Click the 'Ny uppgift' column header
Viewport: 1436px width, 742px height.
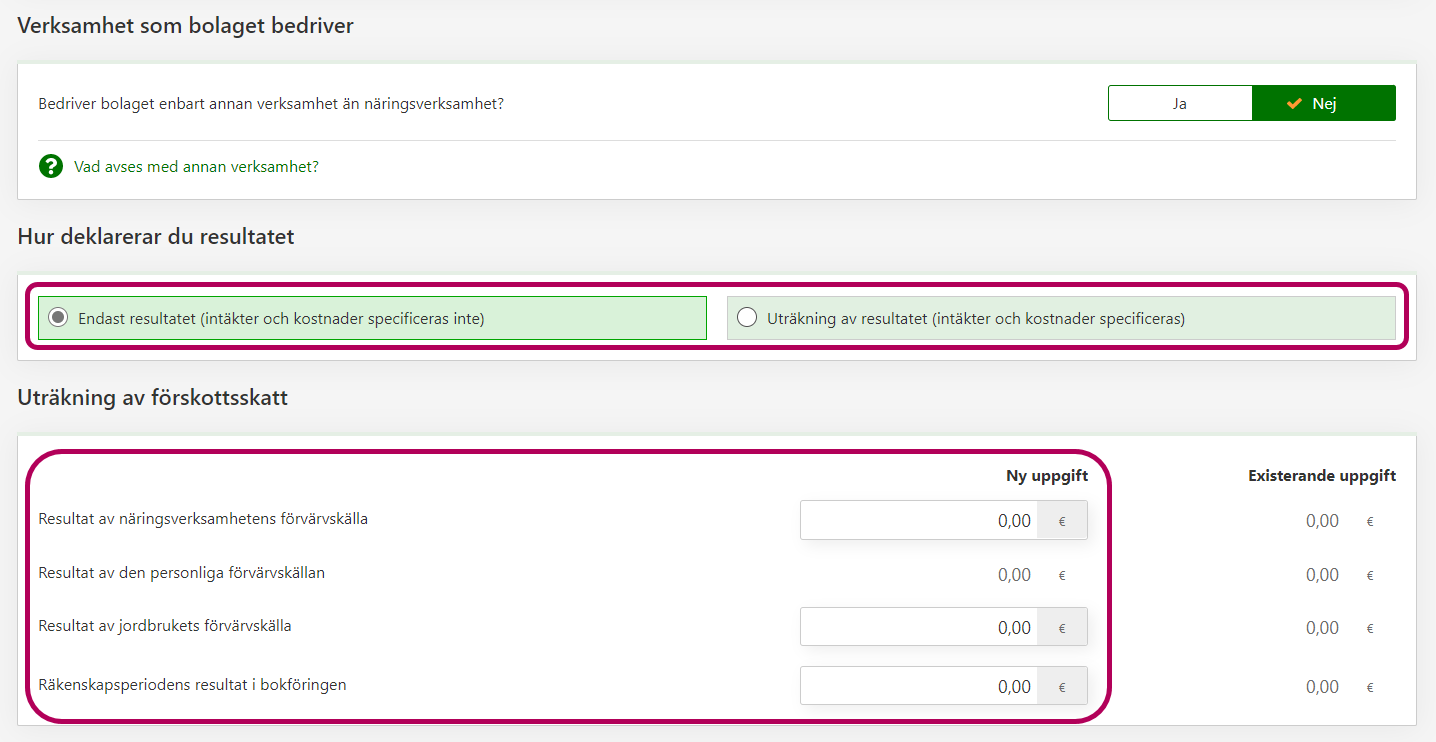1046,476
